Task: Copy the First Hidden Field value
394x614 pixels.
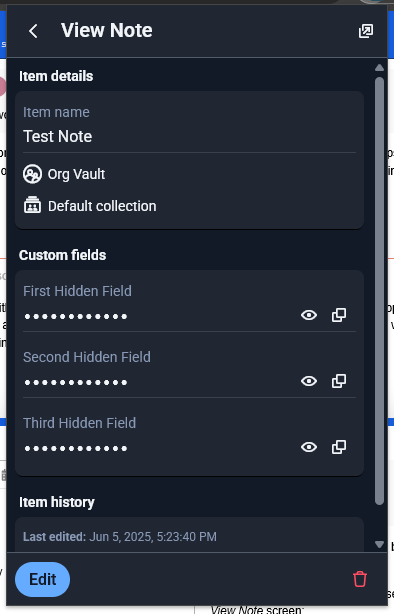Action: [x=339, y=315]
